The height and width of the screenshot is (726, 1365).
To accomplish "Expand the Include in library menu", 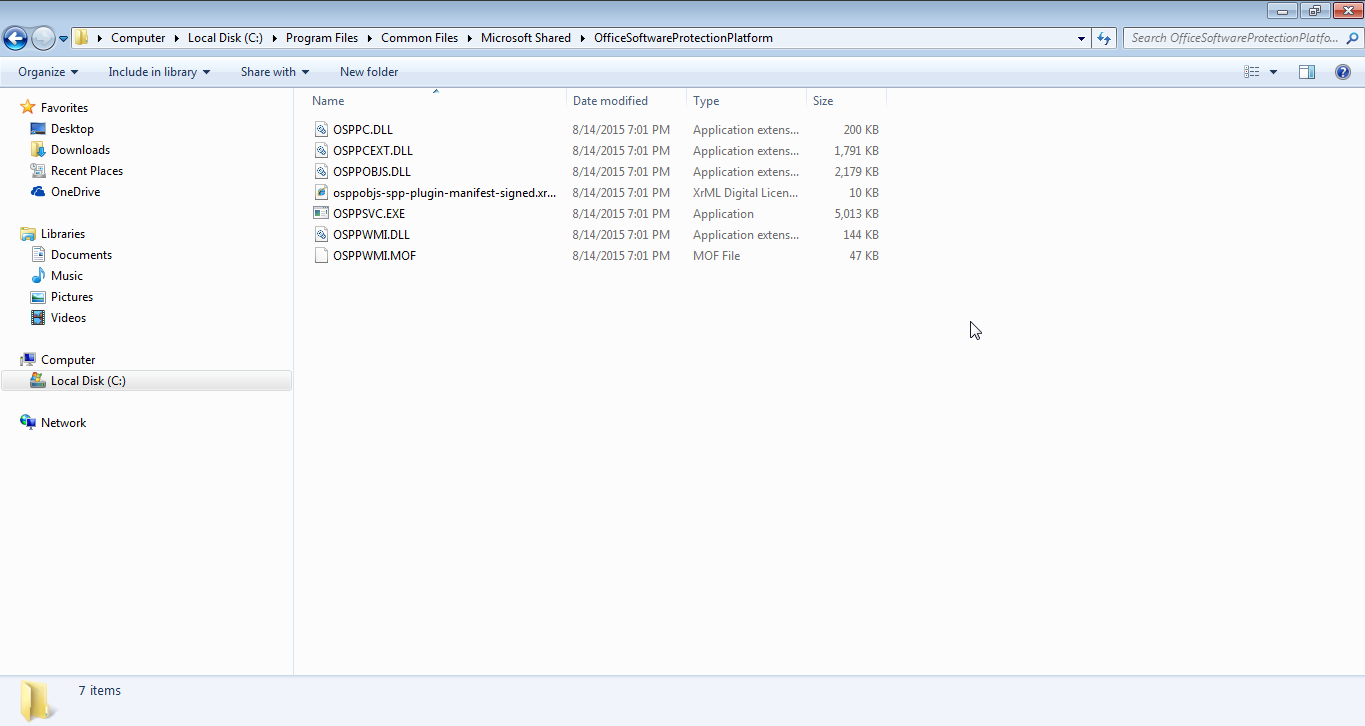I will 159,72.
